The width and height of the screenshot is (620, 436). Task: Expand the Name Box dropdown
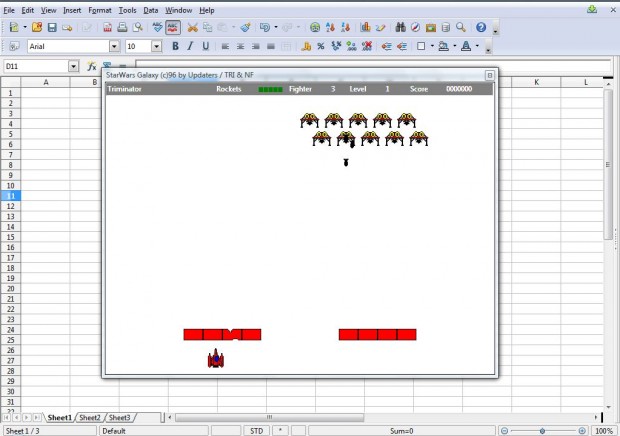click(x=74, y=66)
